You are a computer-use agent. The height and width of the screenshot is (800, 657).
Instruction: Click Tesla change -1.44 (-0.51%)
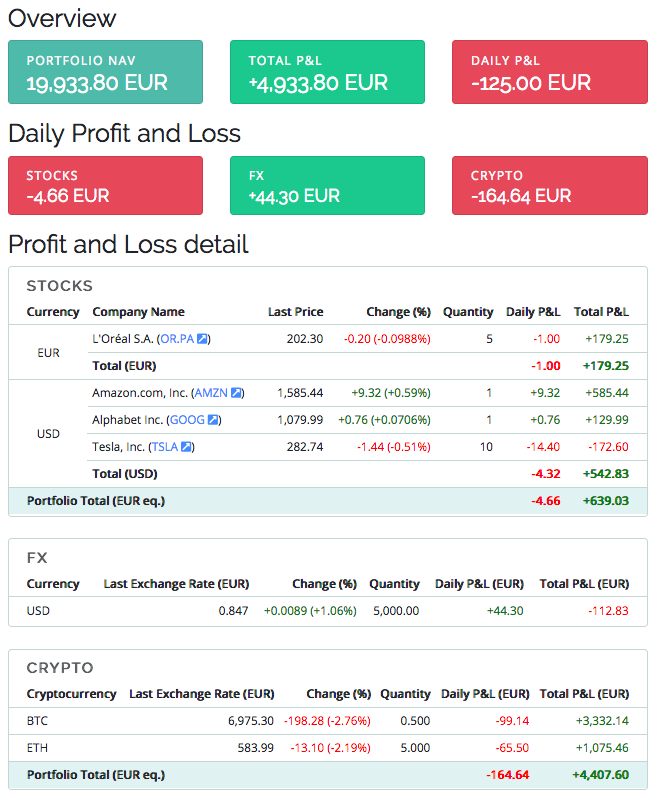point(394,447)
